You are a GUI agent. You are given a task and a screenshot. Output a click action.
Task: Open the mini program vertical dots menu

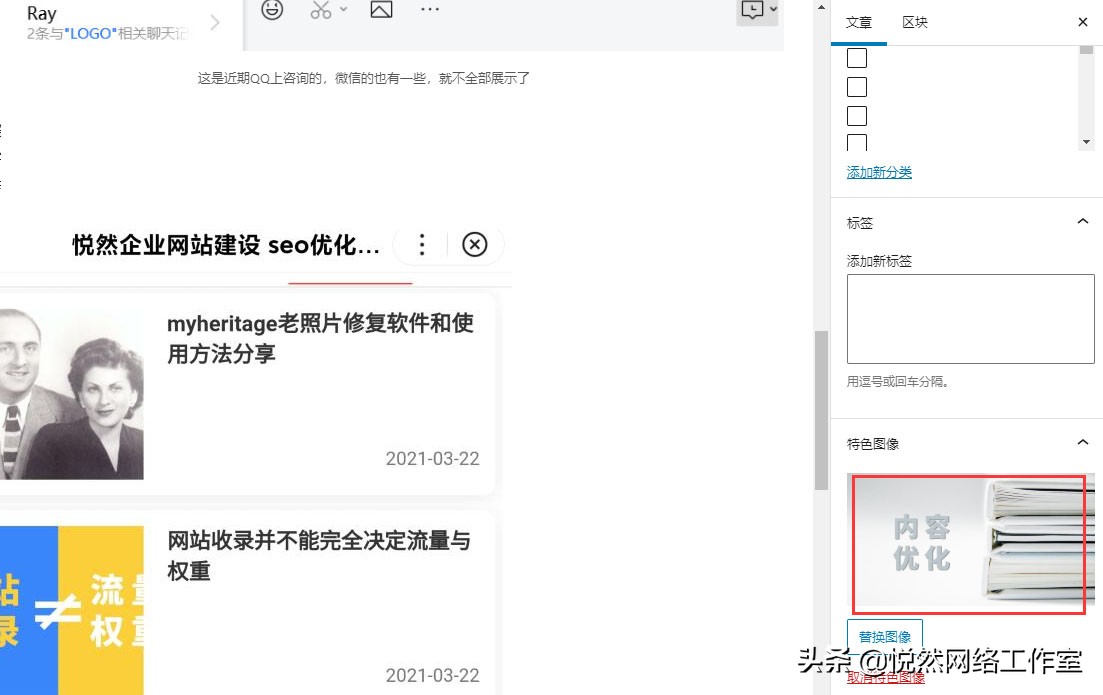[x=422, y=245]
